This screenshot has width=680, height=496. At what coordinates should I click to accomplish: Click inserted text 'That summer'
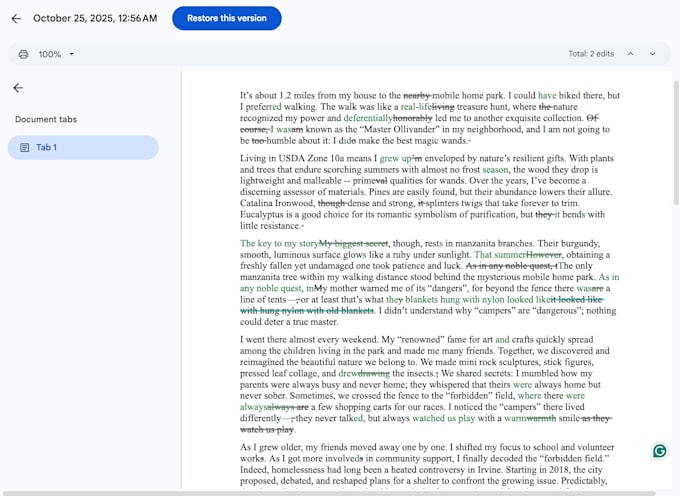point(500,255)
